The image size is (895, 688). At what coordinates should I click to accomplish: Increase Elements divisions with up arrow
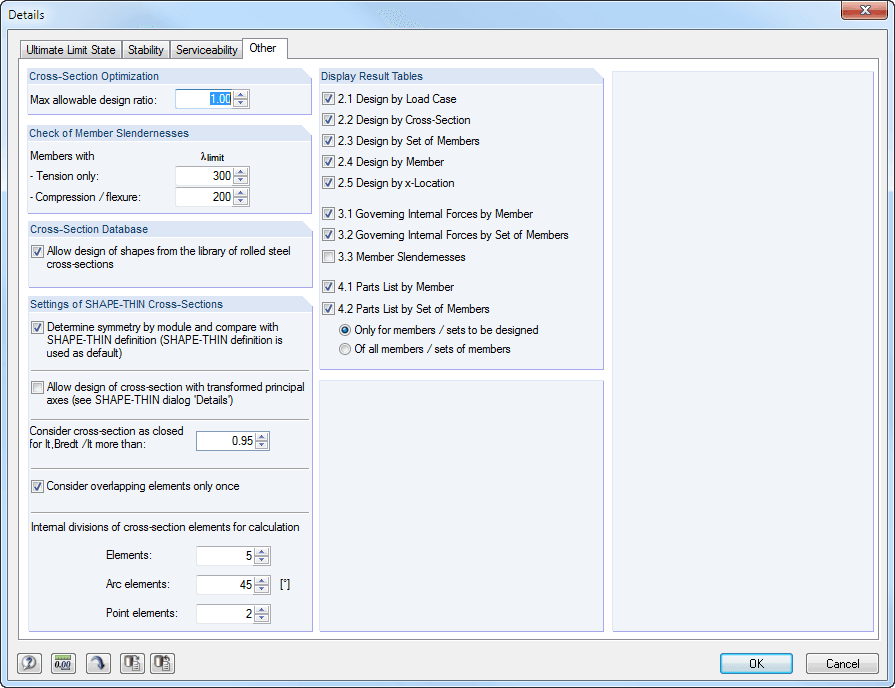point(261,552)
